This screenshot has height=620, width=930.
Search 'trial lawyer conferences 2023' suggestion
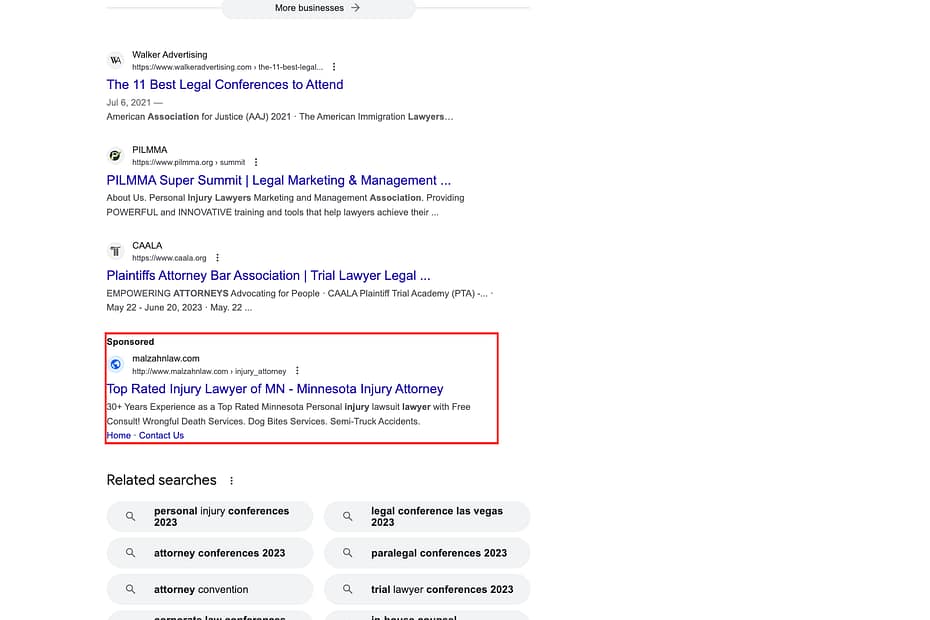(427, 589)
